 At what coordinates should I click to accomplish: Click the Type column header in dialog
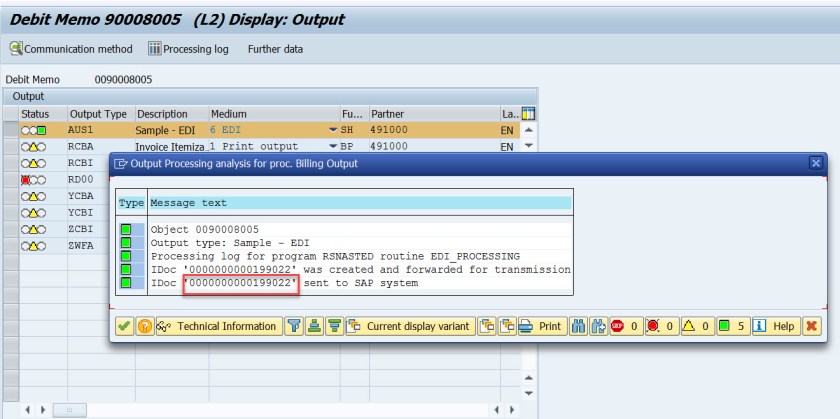click(x=132, y=203)
